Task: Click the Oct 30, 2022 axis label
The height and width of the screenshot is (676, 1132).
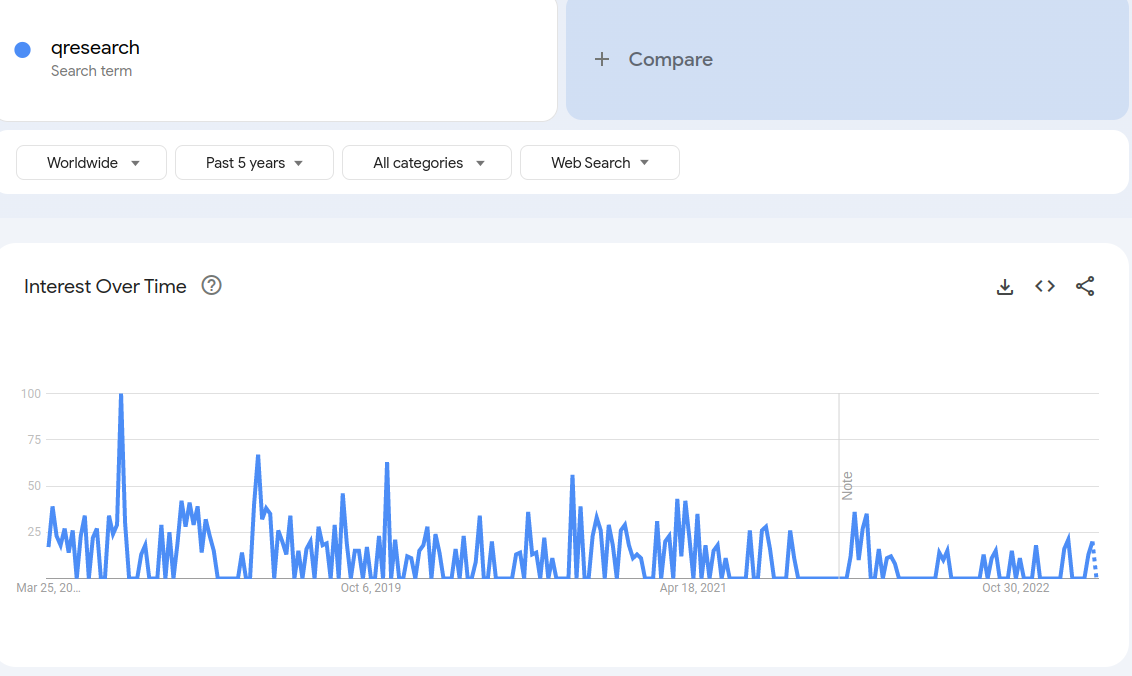Action: (x=1015, y=588)
